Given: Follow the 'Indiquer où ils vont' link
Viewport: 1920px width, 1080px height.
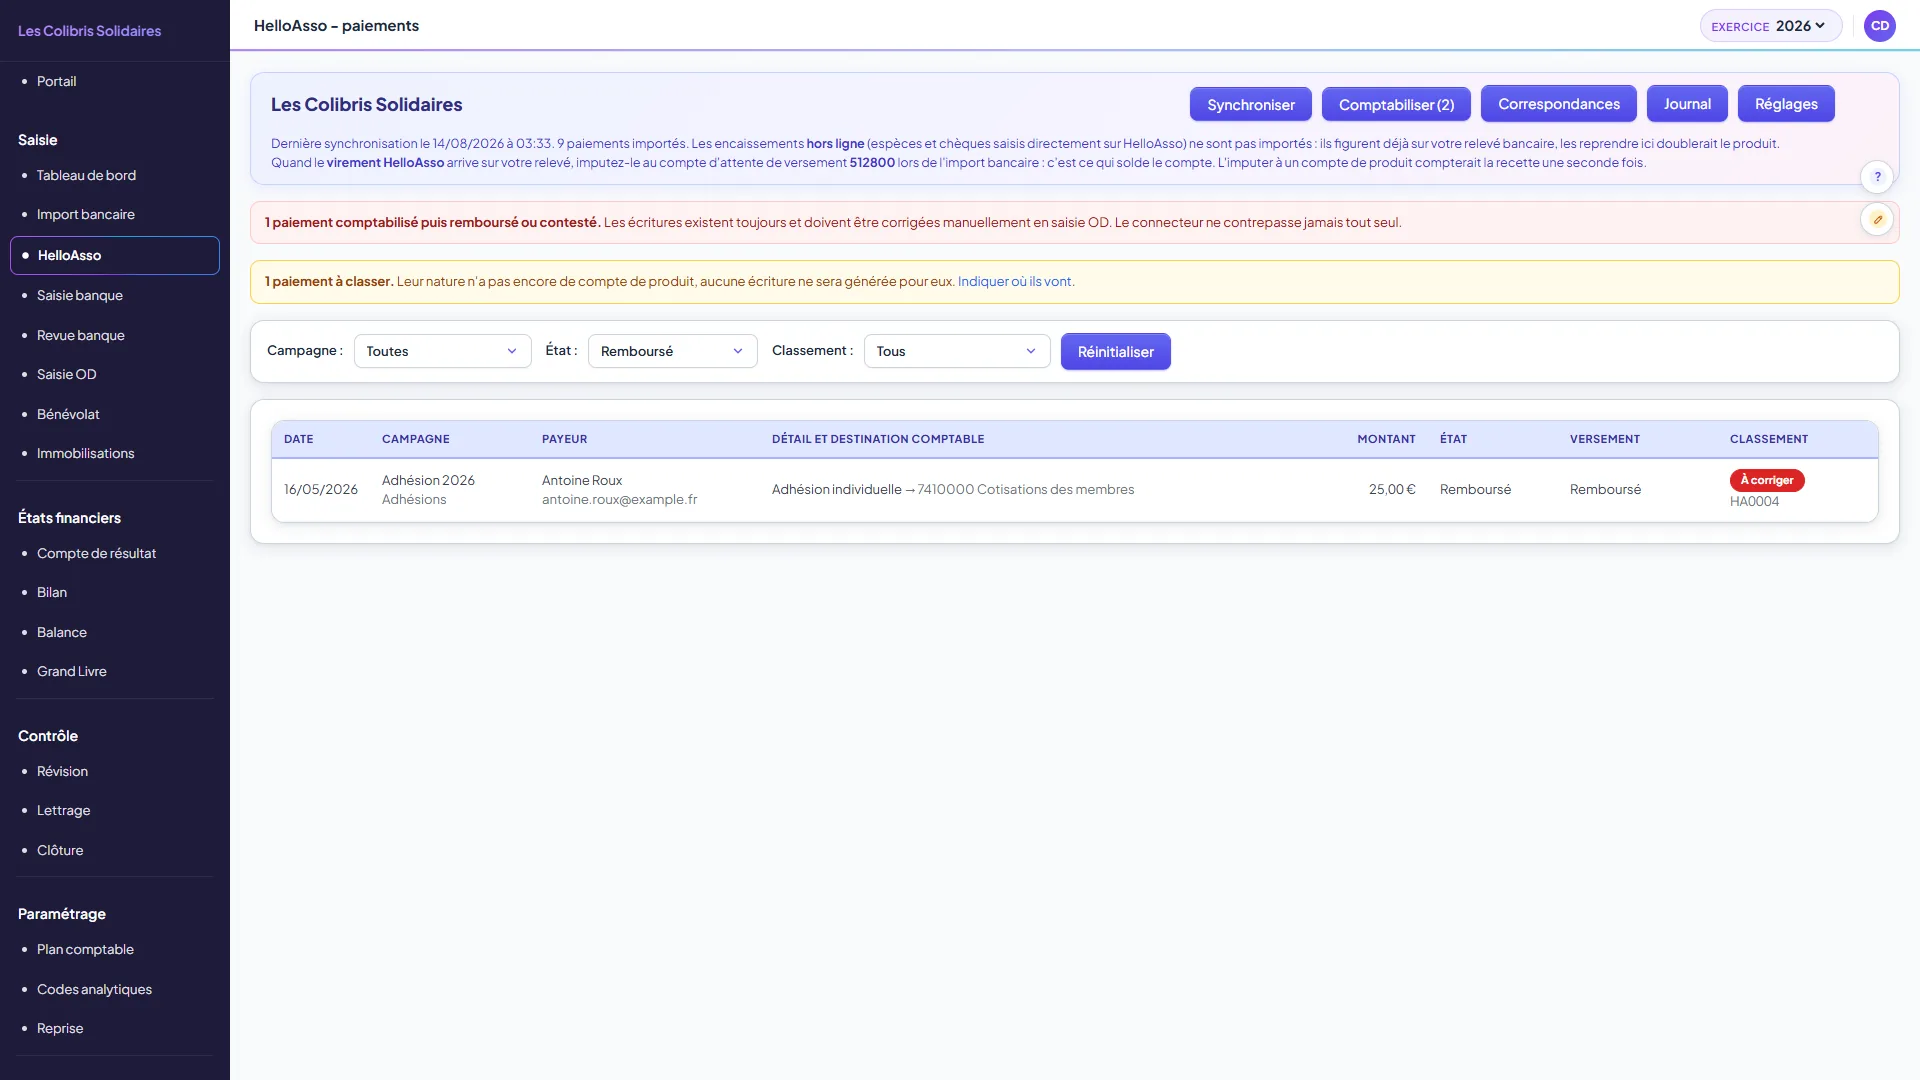Looking at the screenshot, I should [x=1014, y=282].
